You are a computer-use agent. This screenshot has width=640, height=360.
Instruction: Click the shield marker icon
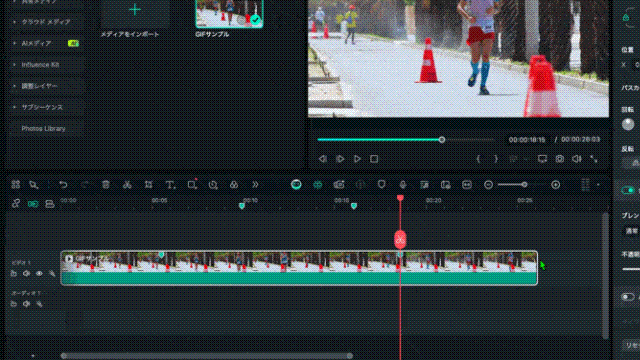point(382,184)
